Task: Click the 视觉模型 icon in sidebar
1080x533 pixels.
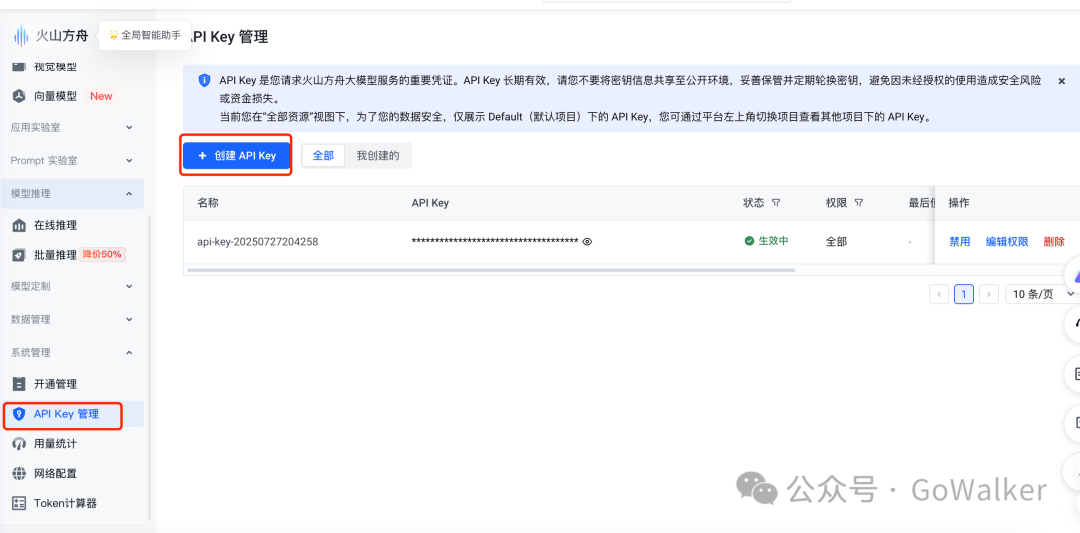Action: click(x=19, y=67)
